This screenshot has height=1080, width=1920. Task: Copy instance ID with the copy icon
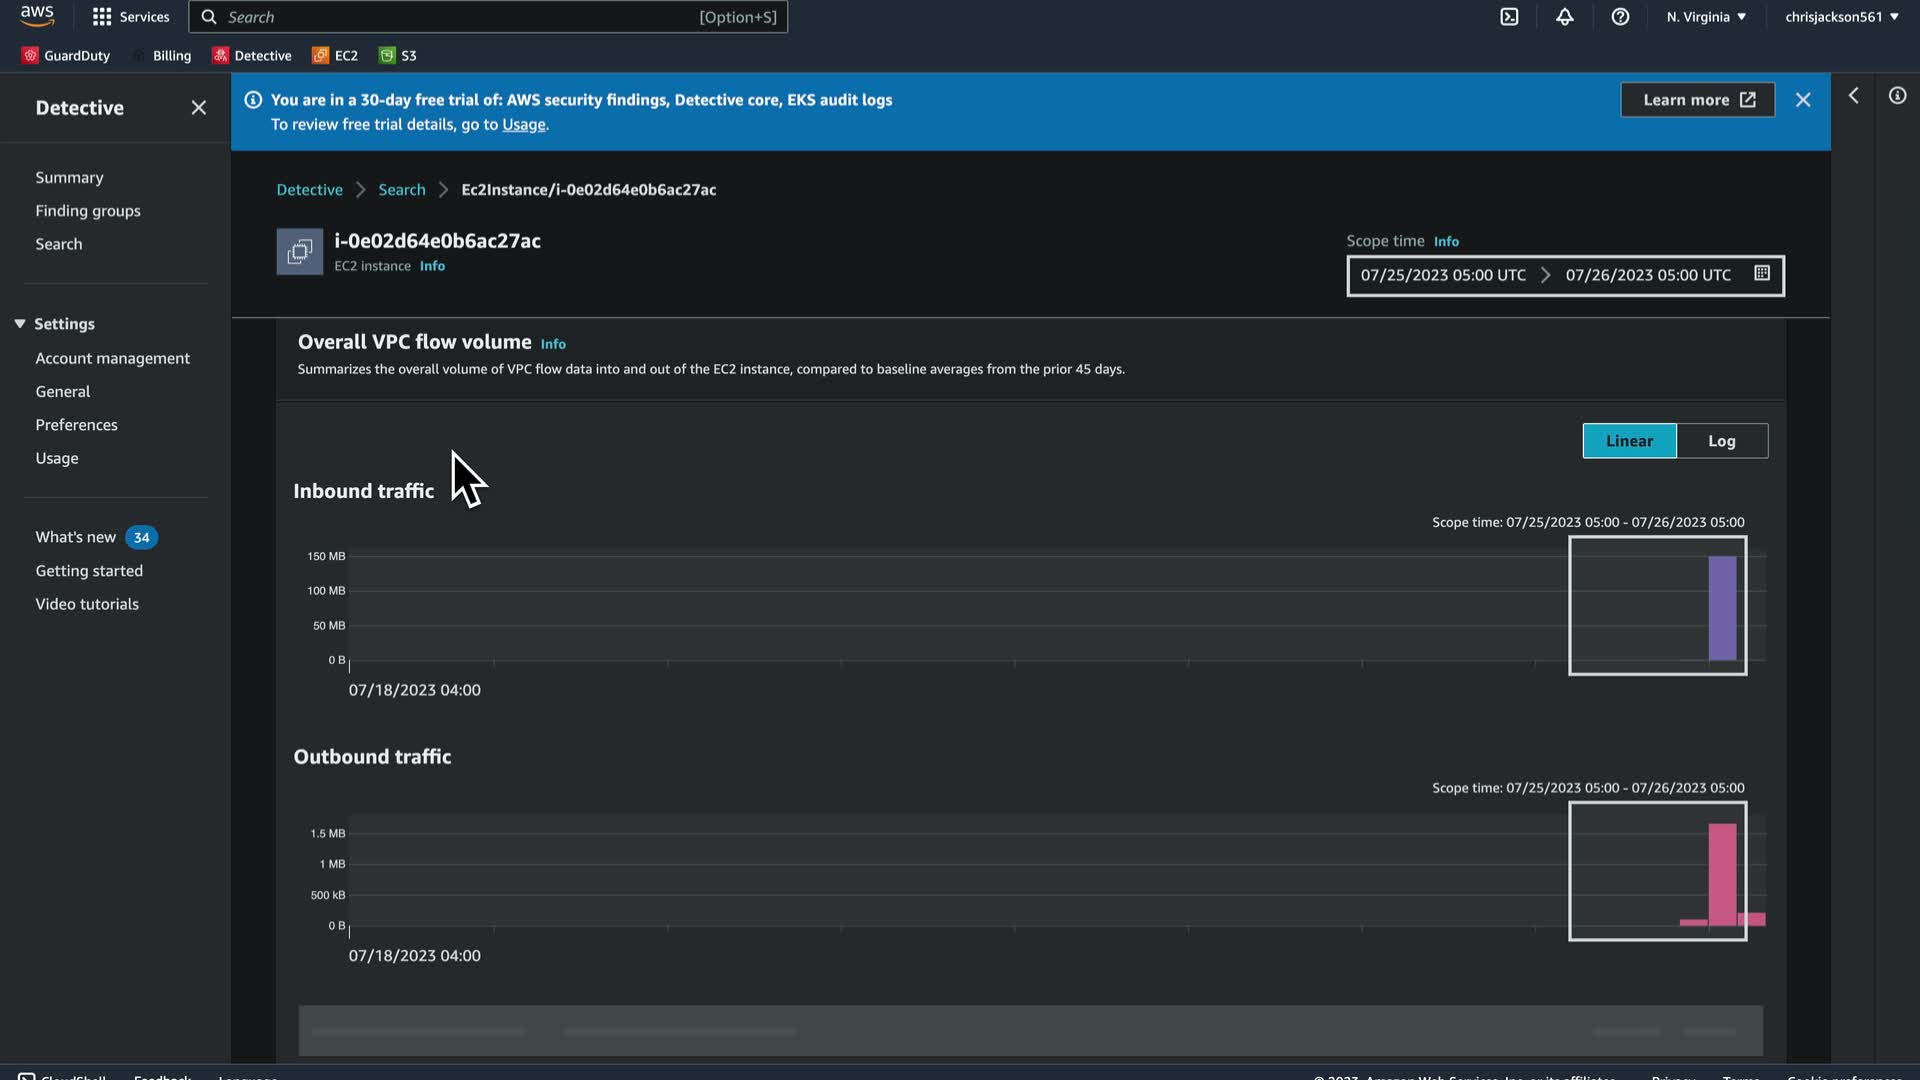tap(299, 252)
